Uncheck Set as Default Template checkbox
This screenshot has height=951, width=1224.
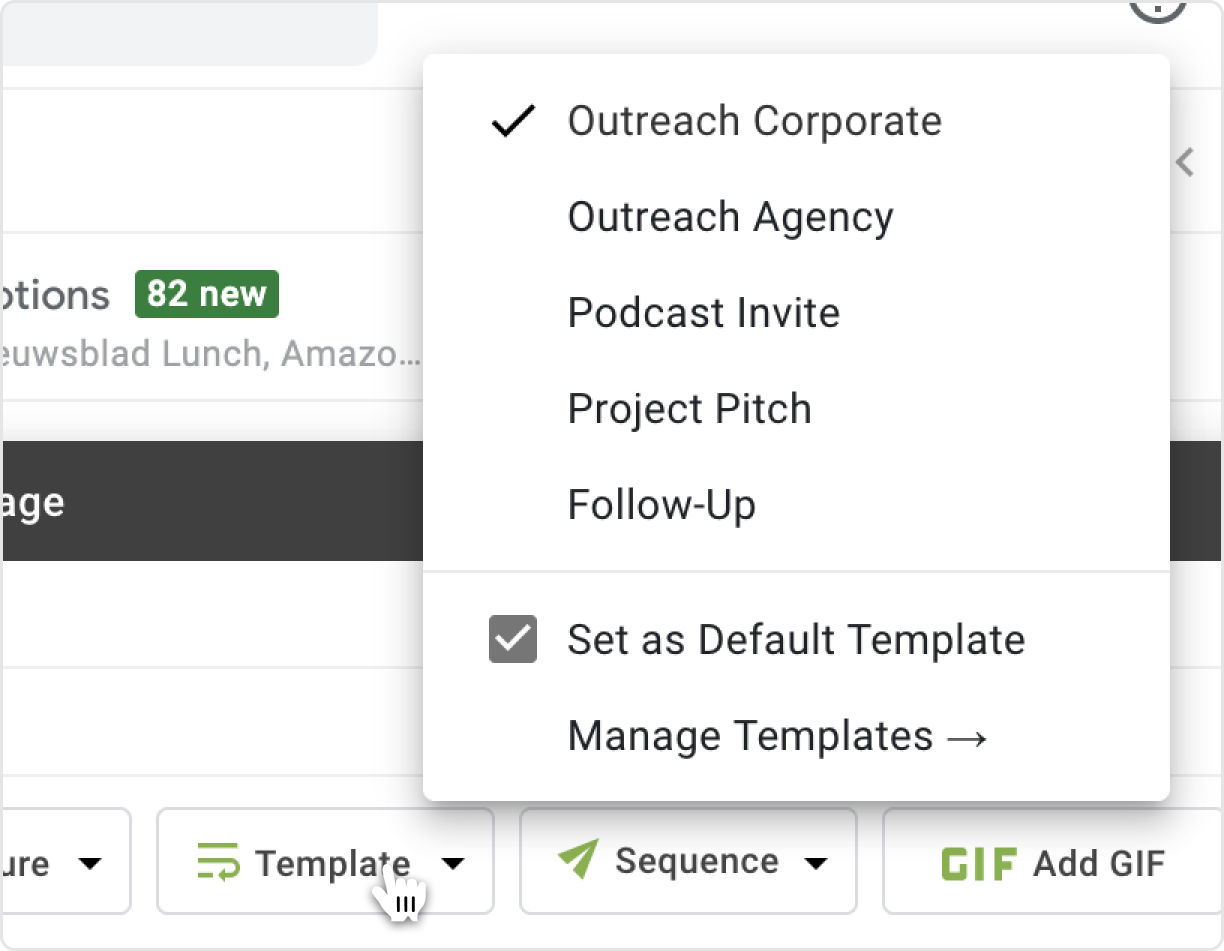click(x=513, y=640)
